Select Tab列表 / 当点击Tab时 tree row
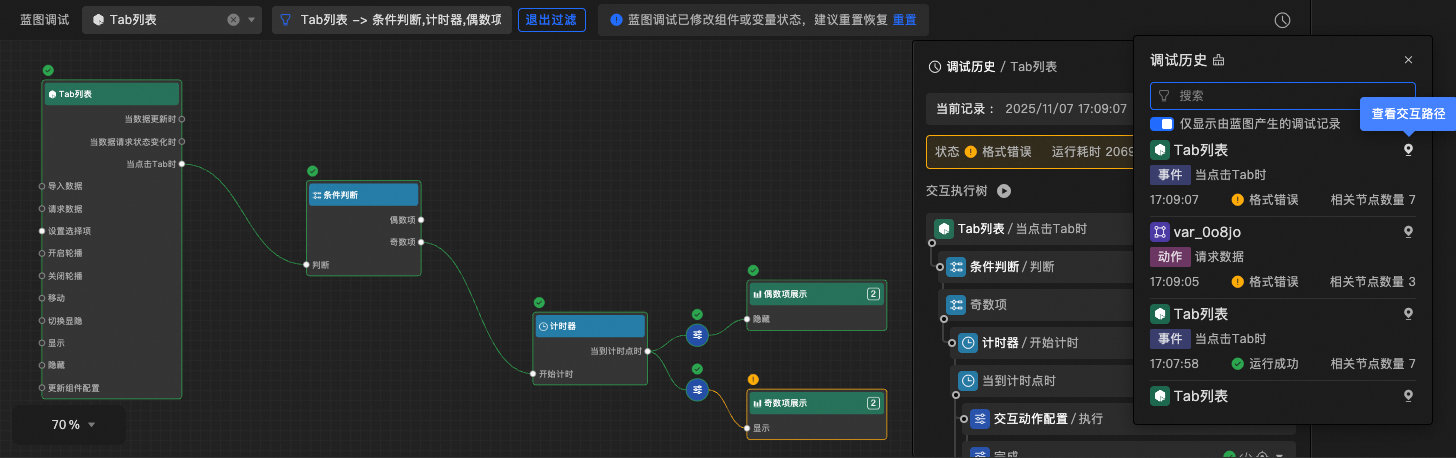1456x458 pixels. point(1030,229)
